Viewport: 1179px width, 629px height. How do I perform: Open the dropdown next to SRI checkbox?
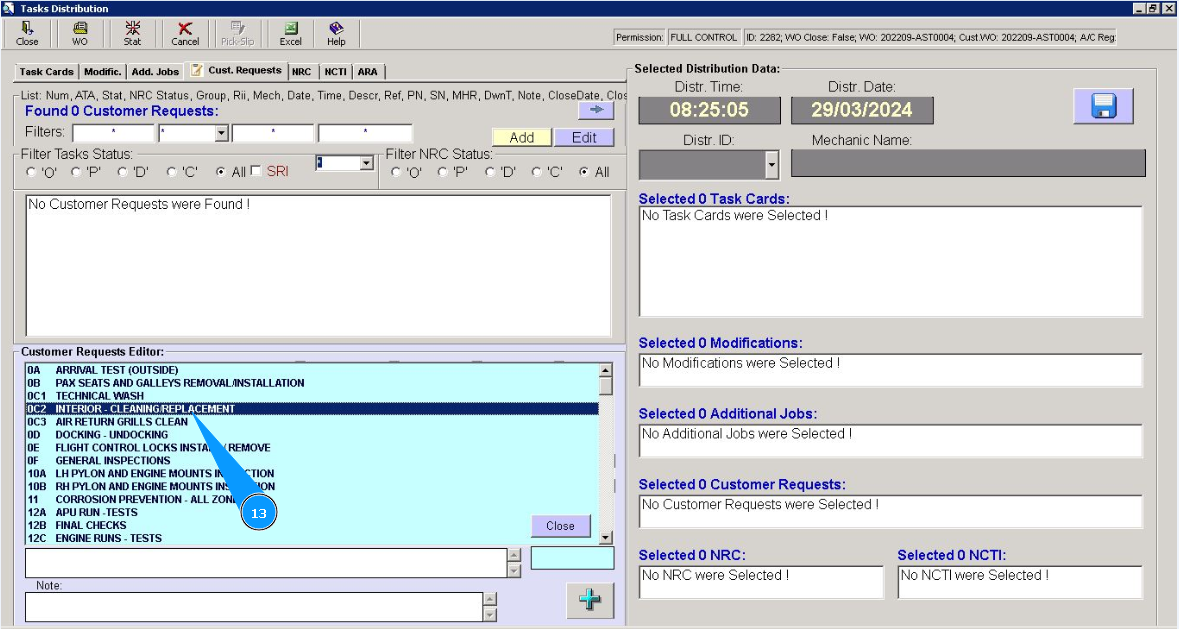coord(366,163)
